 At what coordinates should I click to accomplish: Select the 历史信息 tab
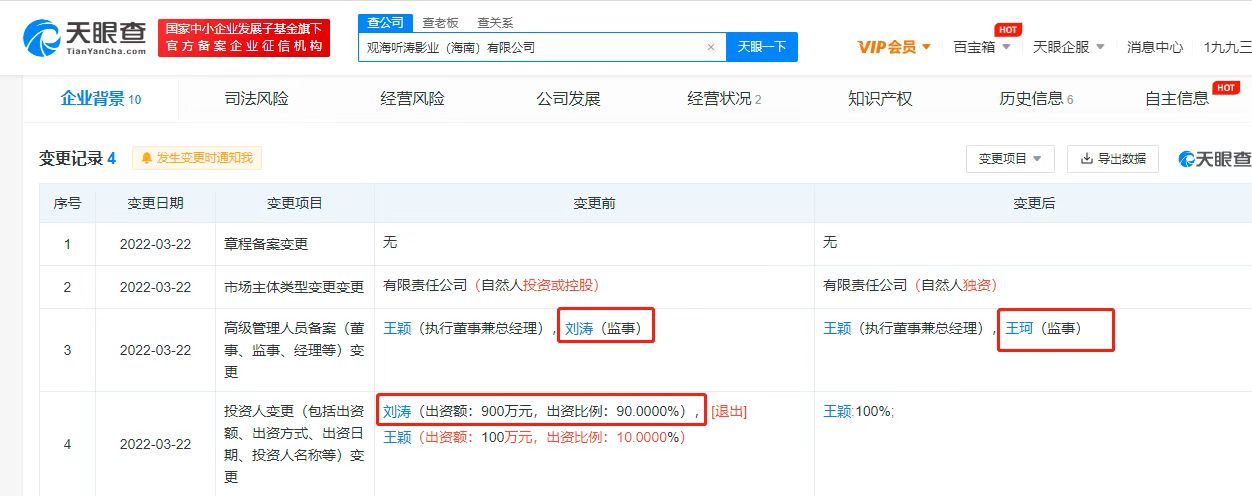(x=1036, y=98)
